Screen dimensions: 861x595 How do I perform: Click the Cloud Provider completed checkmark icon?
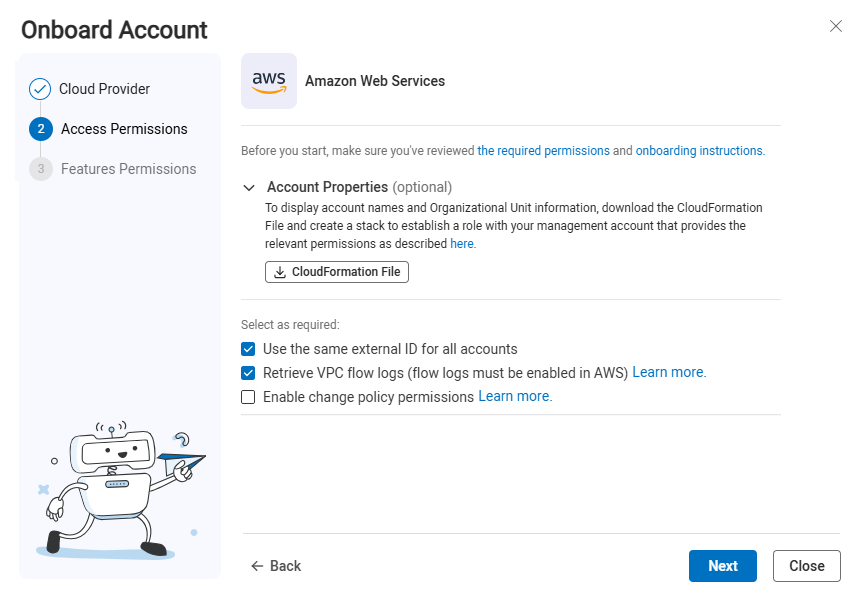pyautogui.click(x=40, y=89)
